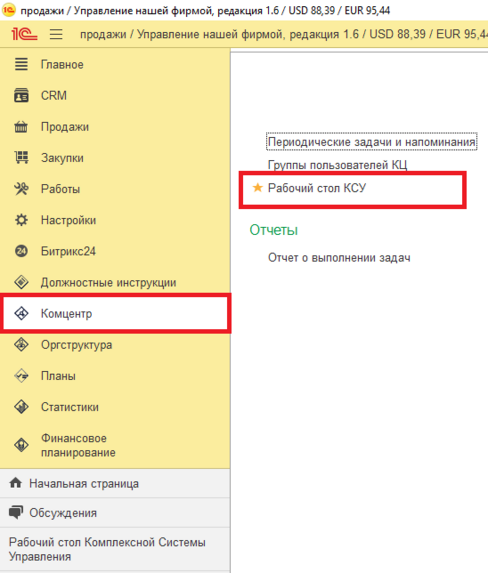The image size is (488, 573).
Task: Click the Настройки gear icon
Action: (x=21, y=220)
